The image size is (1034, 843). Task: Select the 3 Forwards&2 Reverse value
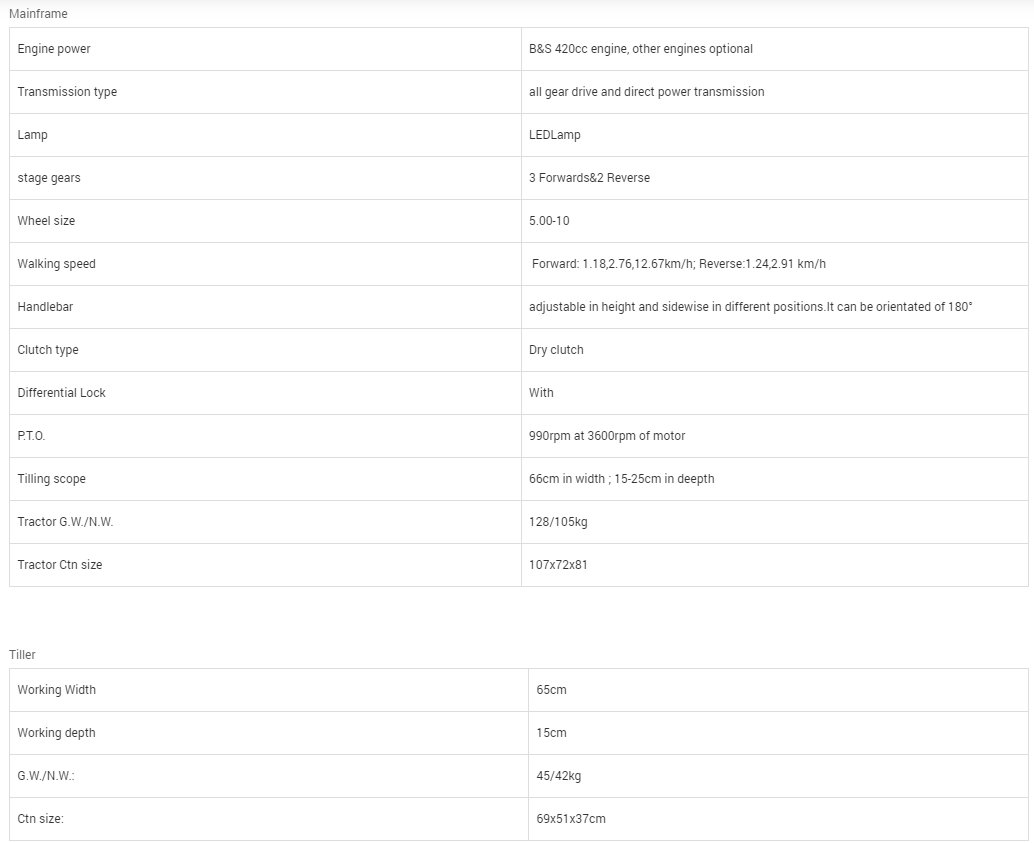[589, 178]
